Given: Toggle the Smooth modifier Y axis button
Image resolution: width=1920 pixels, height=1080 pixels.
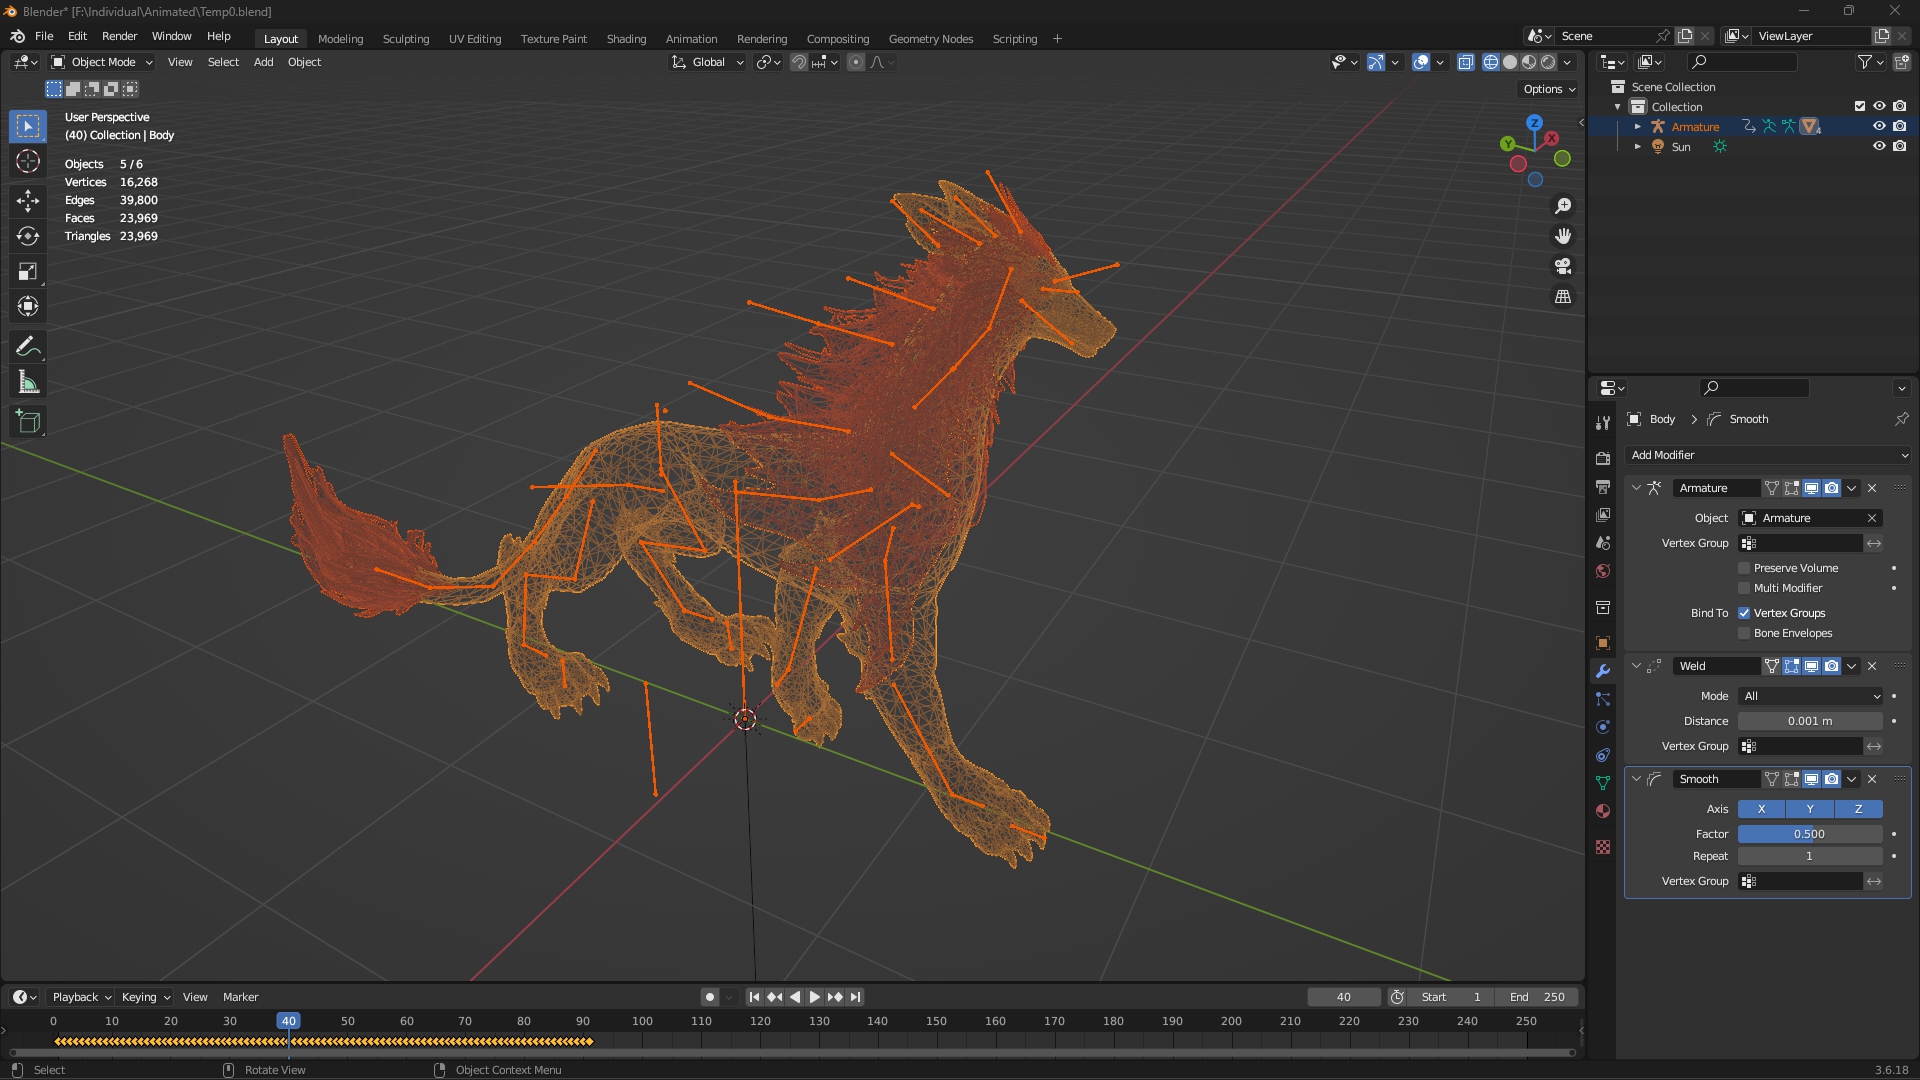Looking at the screenshot, I should (x=1809, y=809).
